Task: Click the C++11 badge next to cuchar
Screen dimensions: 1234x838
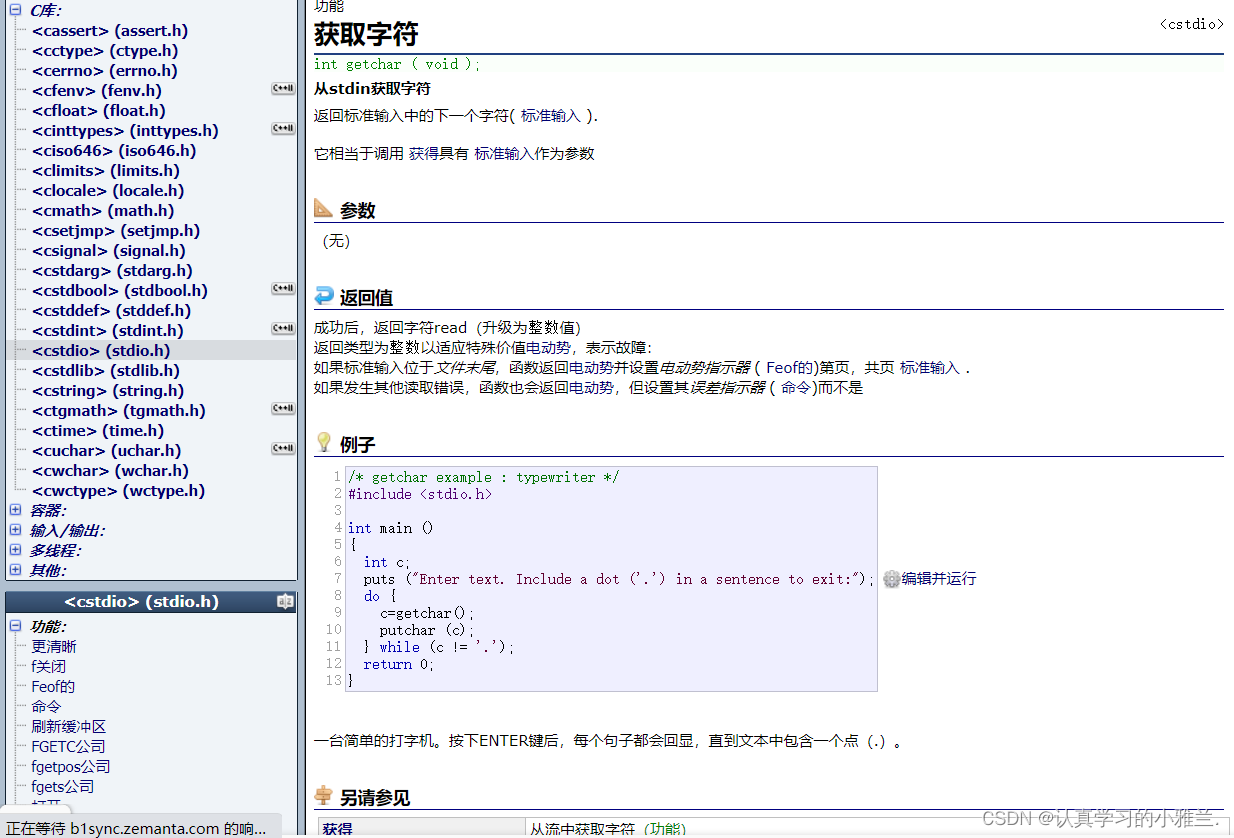Action: coord(283,449)
